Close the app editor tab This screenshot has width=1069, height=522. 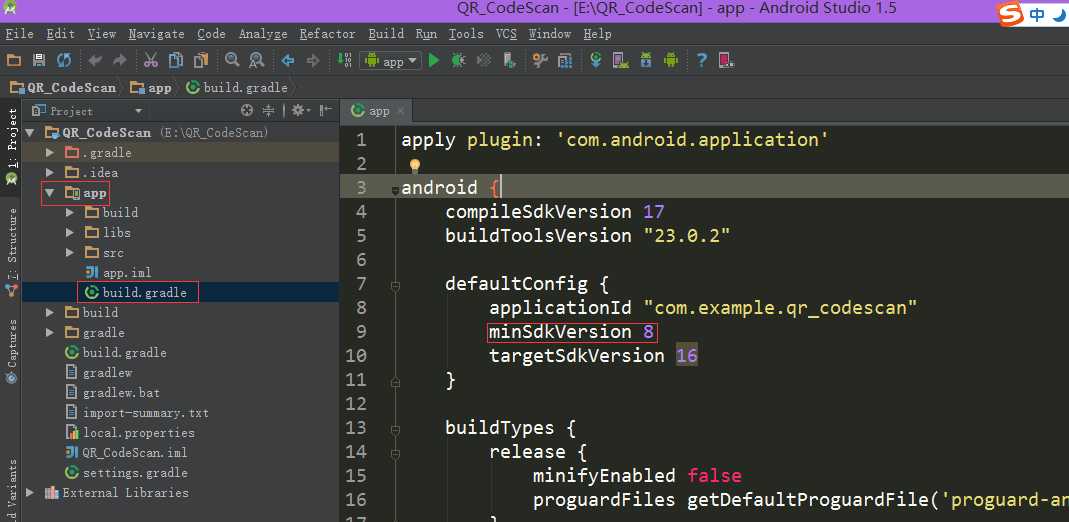400,111
